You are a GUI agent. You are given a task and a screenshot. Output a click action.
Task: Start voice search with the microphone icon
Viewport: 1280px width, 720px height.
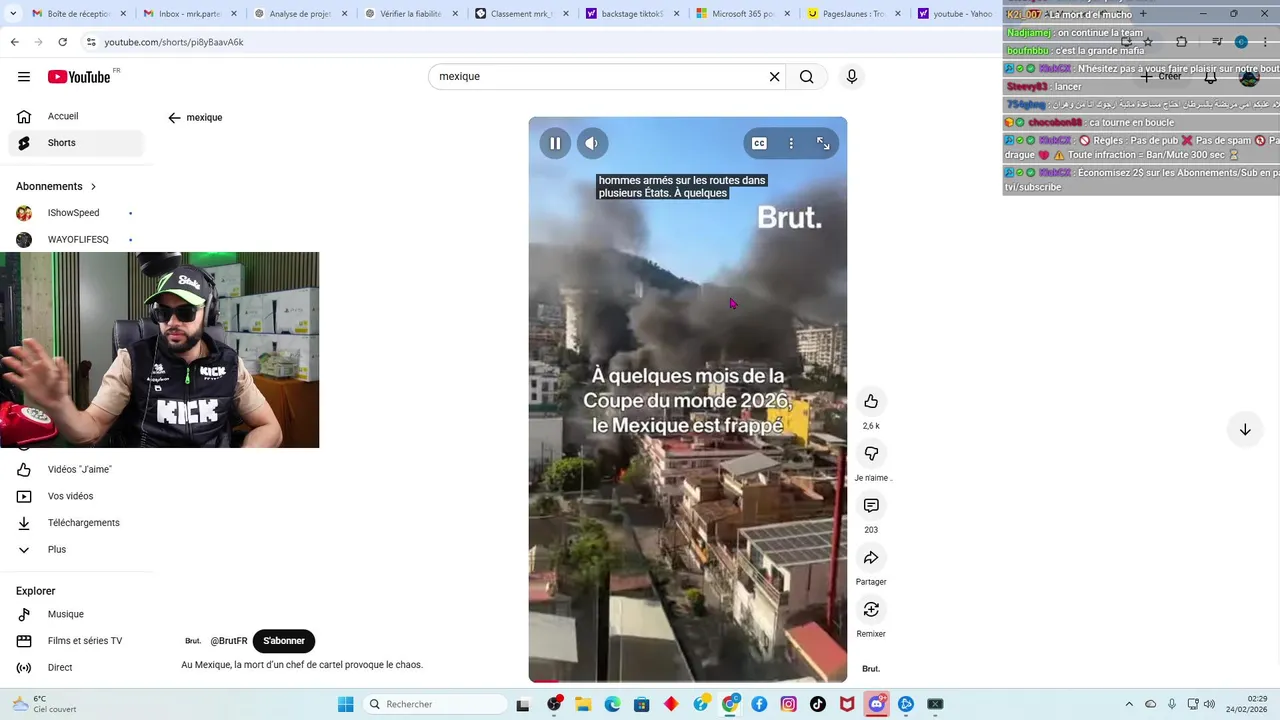[852, 77]
